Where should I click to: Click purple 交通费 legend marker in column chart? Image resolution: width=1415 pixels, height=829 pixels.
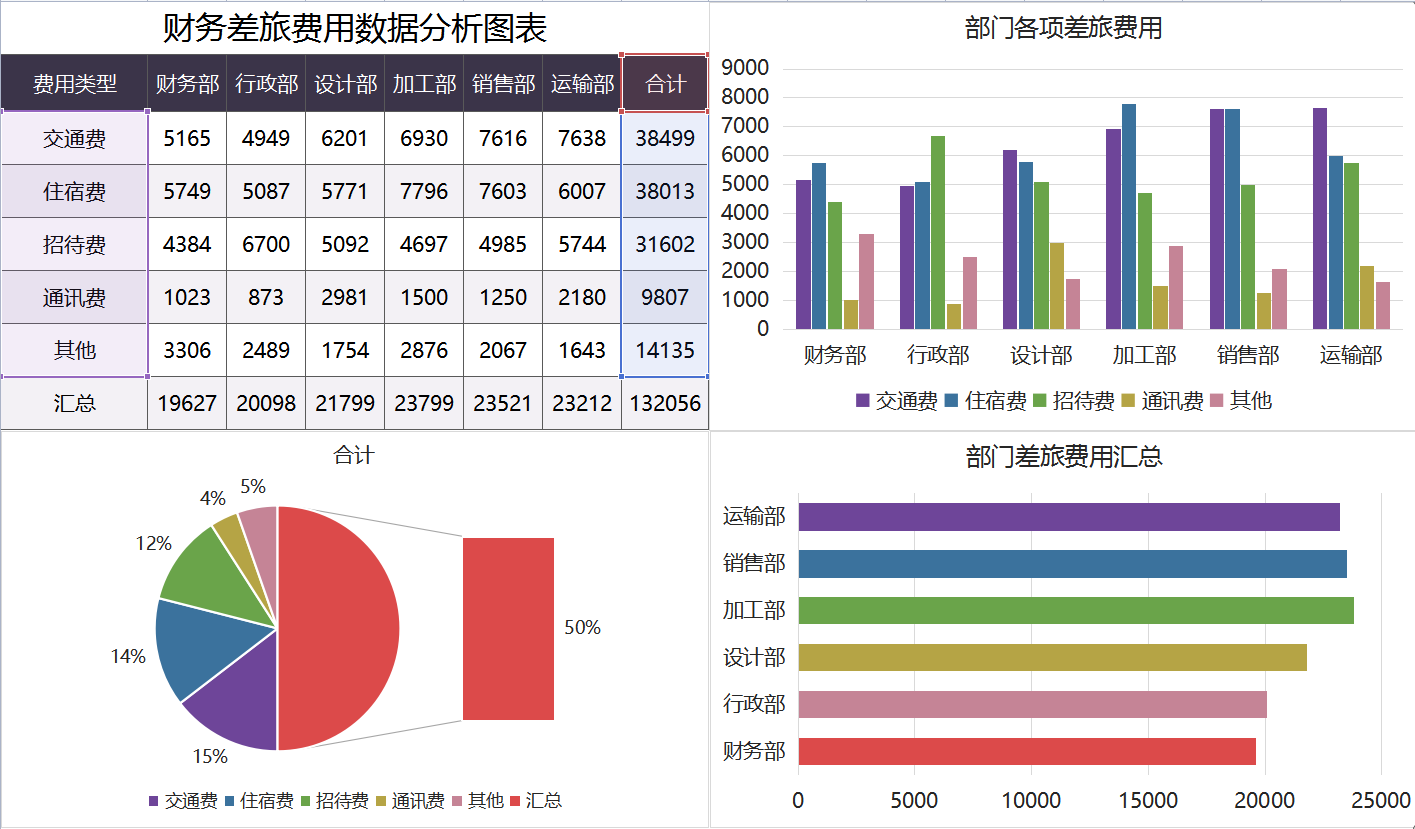[862, 401]
